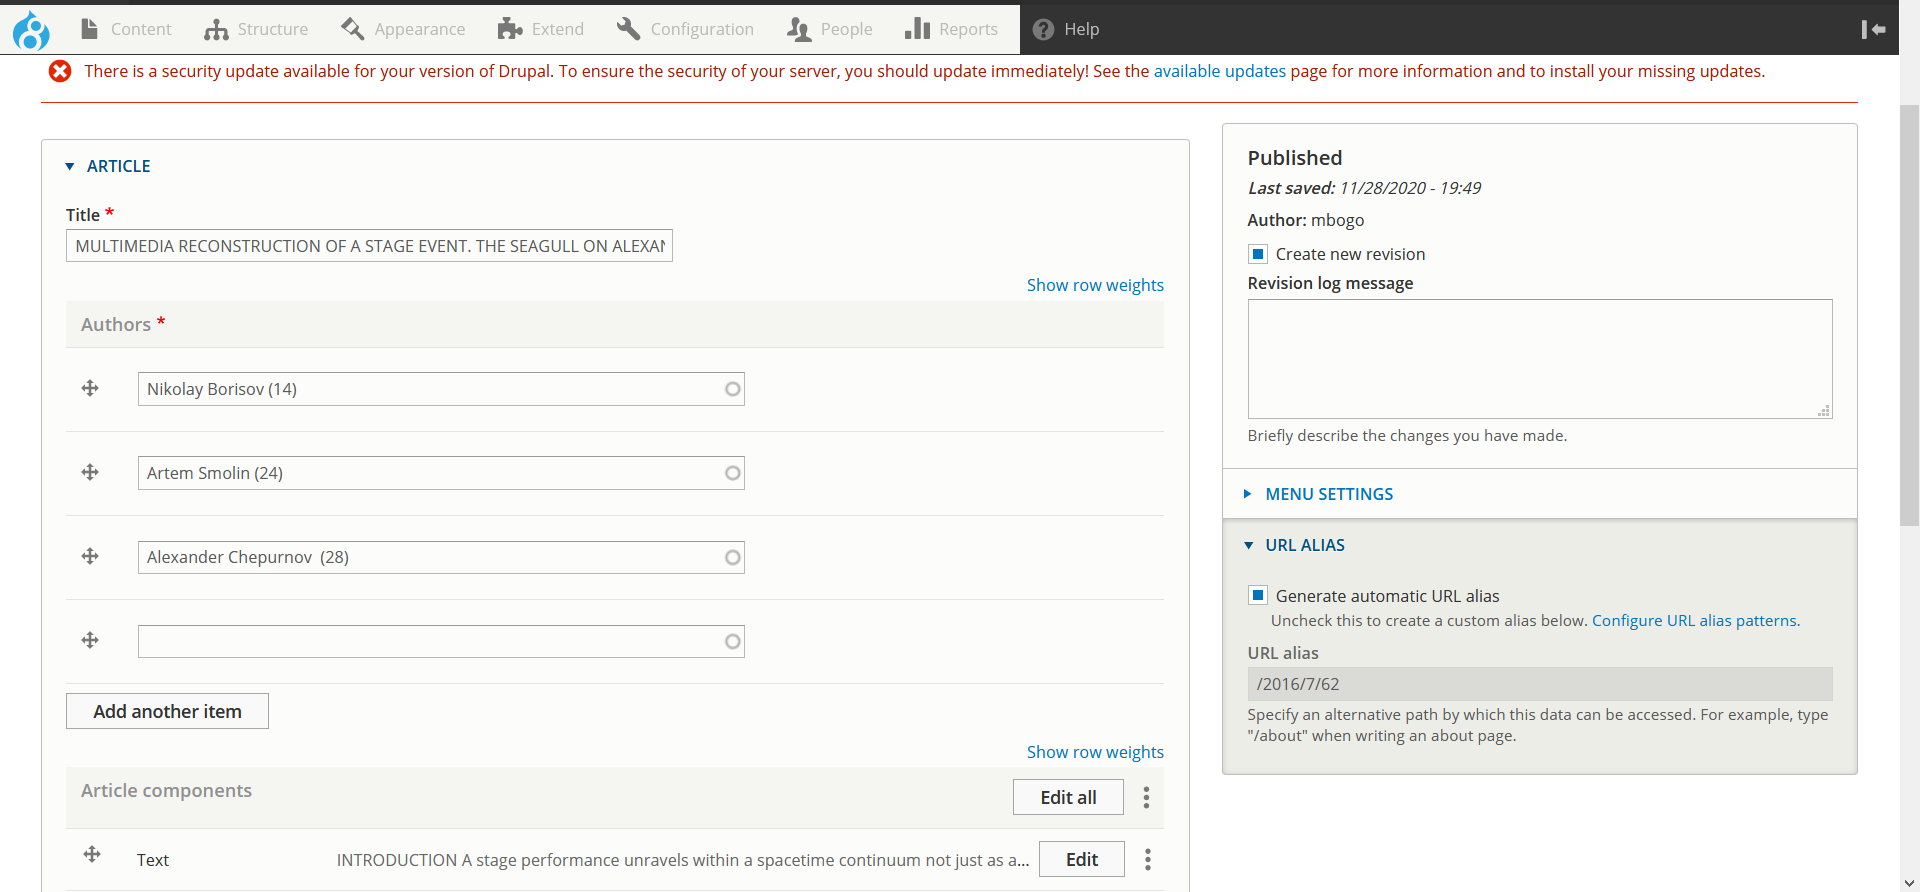Screen dimensions: 1920x892
Task: Collapse the URL ALIAS section
Action: click(1304, 545)
